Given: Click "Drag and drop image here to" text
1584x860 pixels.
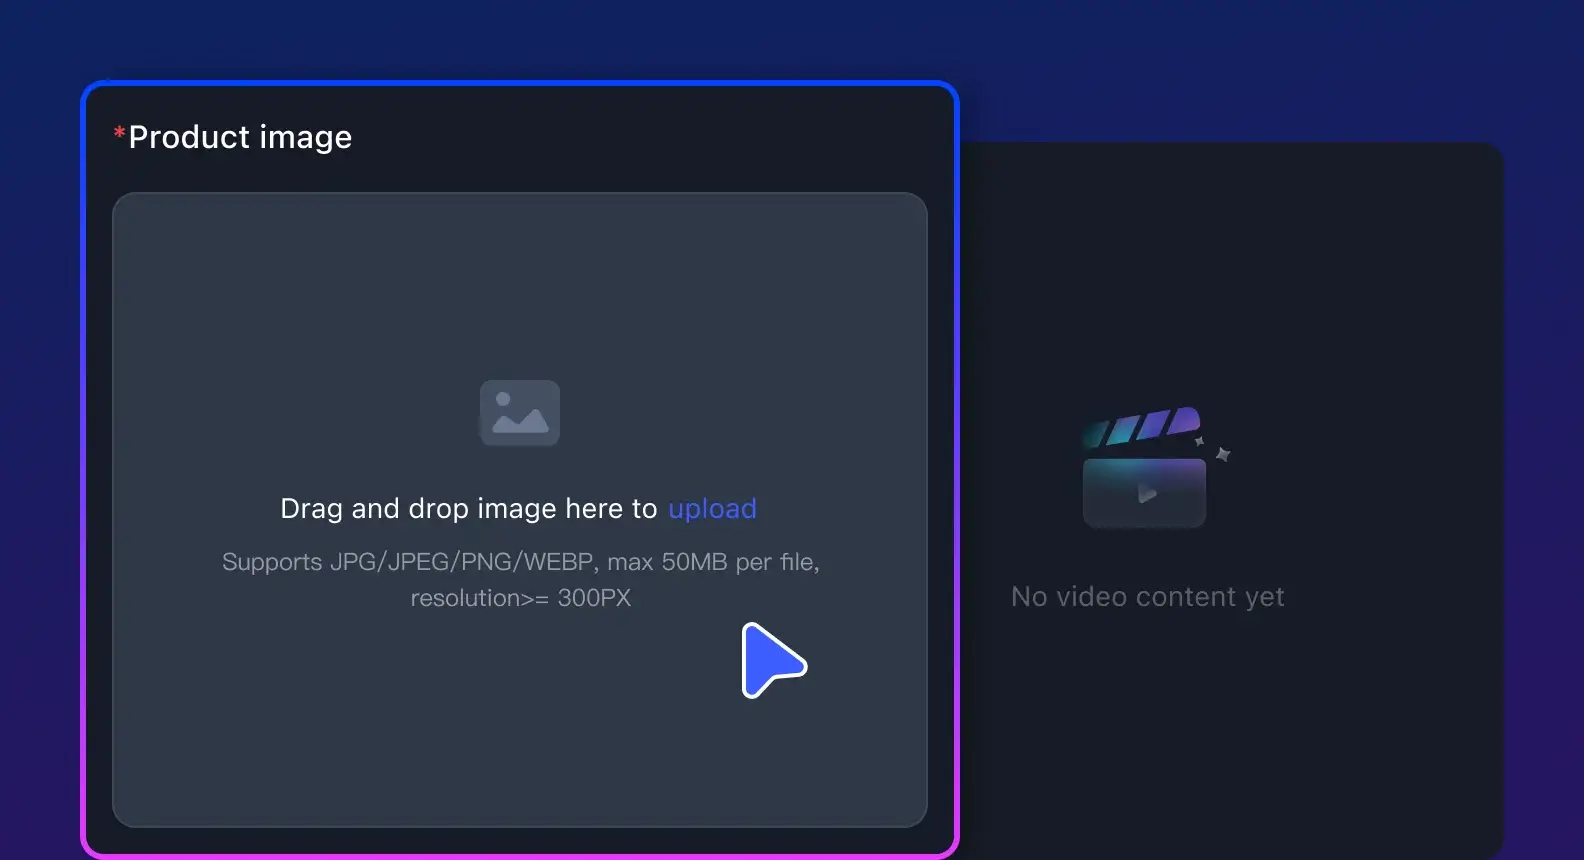Looking at the screenshot, I should (468, 508).
